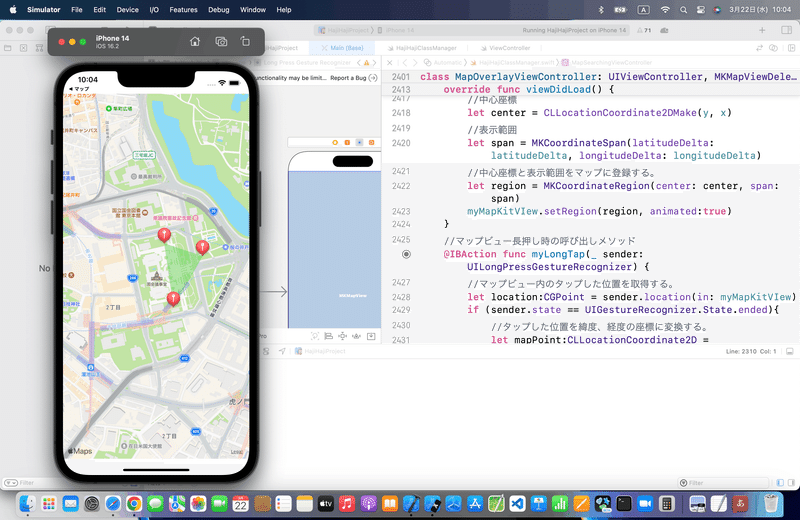Viewport: 800px width, 520px height.
Task: Open Resolve Auto Layout Issues icon
Action: click(x=357, y=336)
